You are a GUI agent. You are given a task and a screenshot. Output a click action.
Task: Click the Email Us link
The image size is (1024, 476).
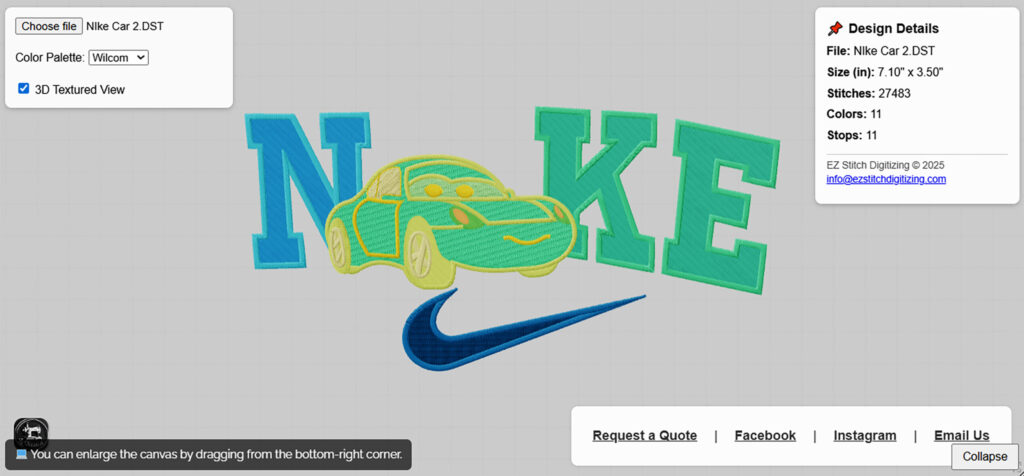click(961, 435)
